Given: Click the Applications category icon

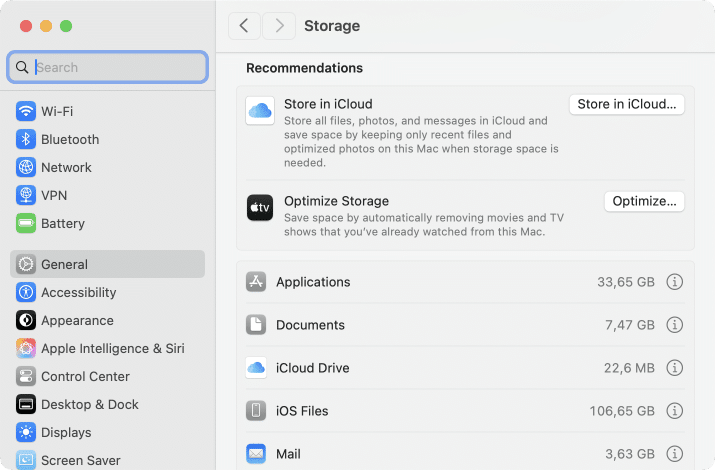Looking at the screenshot, I should (256, 282).
